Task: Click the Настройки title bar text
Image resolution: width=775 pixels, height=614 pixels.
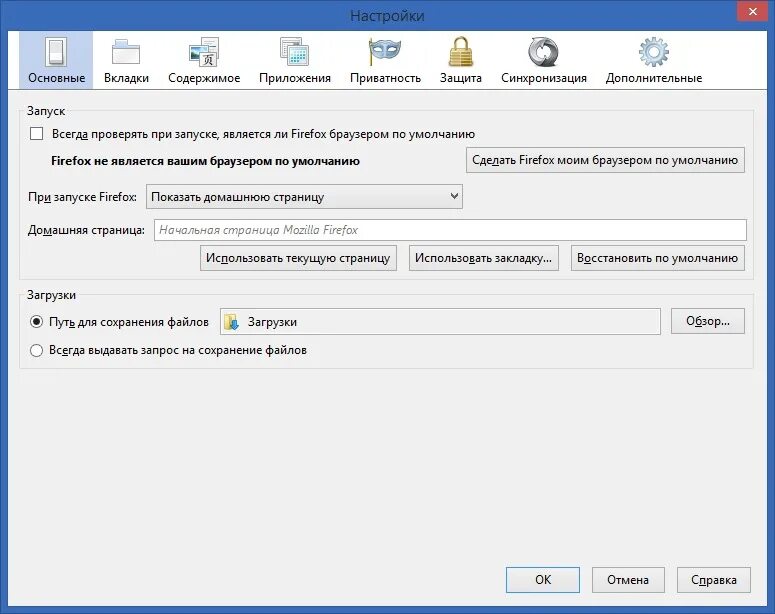Action: point(387,16)
